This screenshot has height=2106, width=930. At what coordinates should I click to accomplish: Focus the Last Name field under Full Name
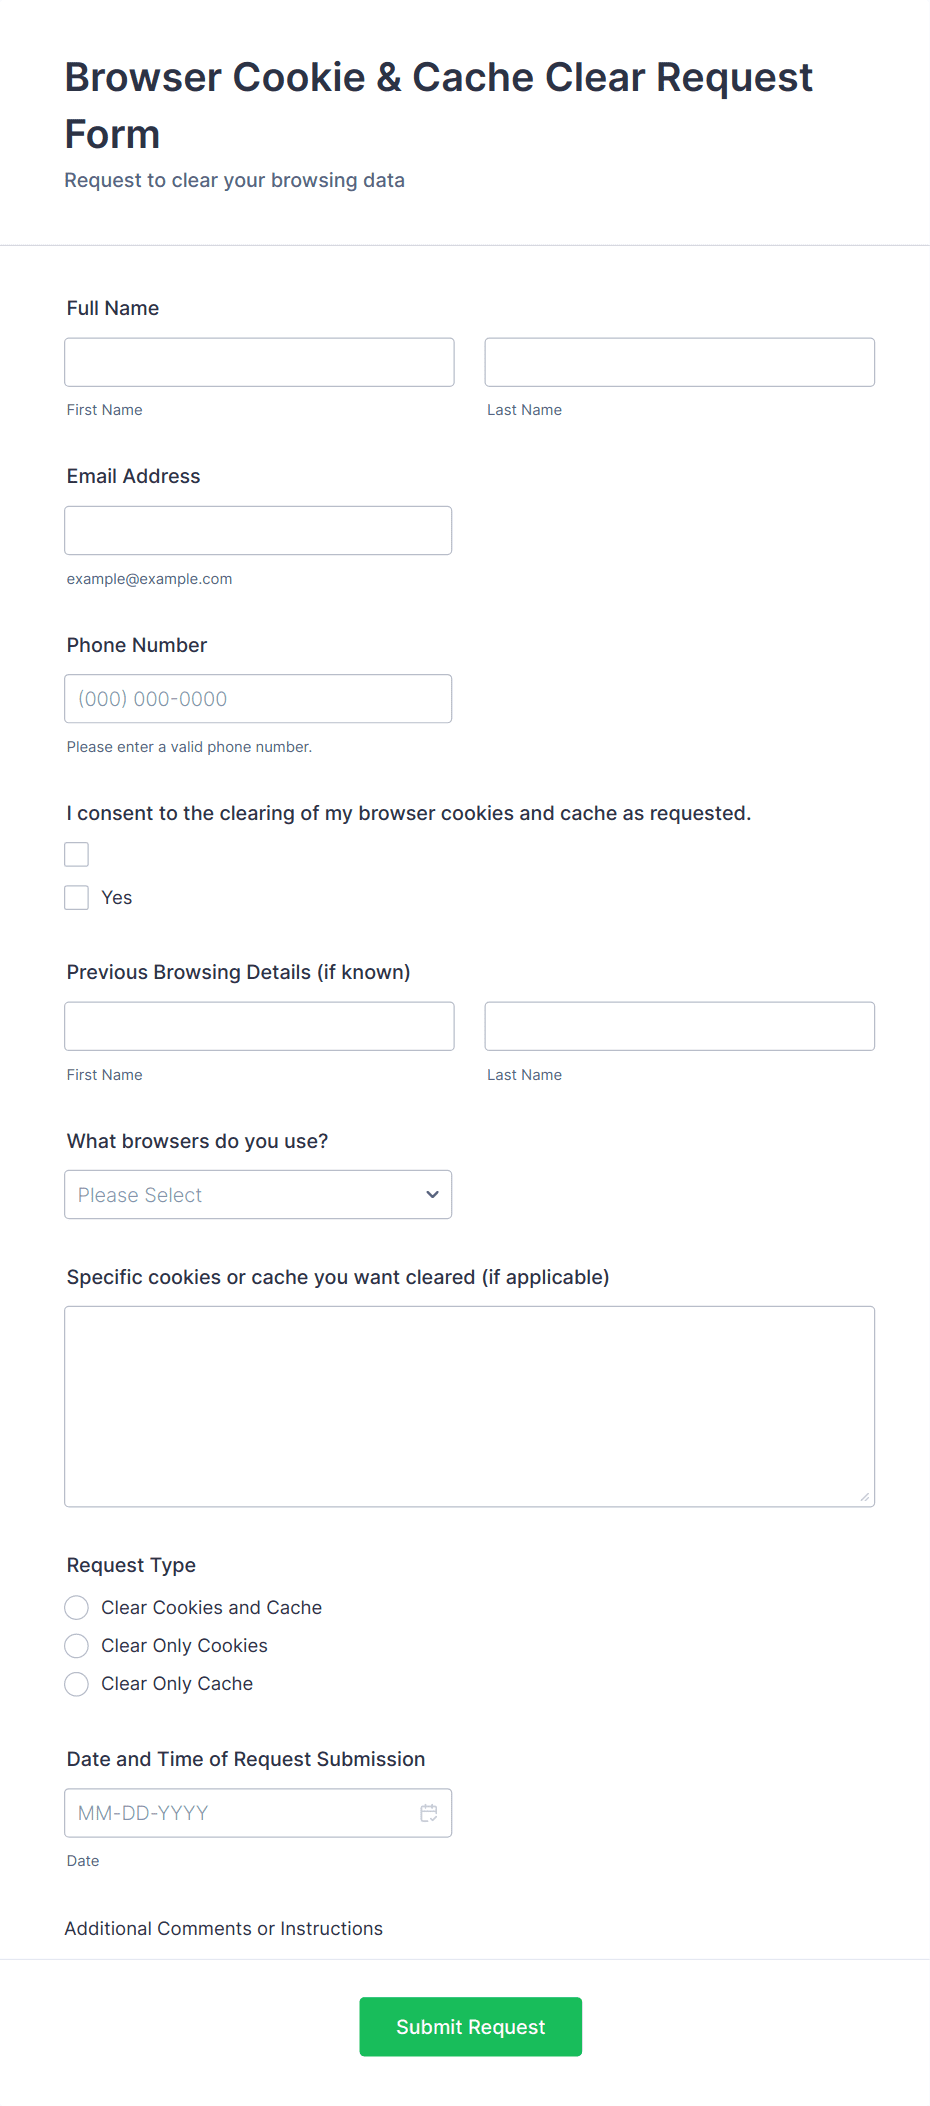(679, 362)
